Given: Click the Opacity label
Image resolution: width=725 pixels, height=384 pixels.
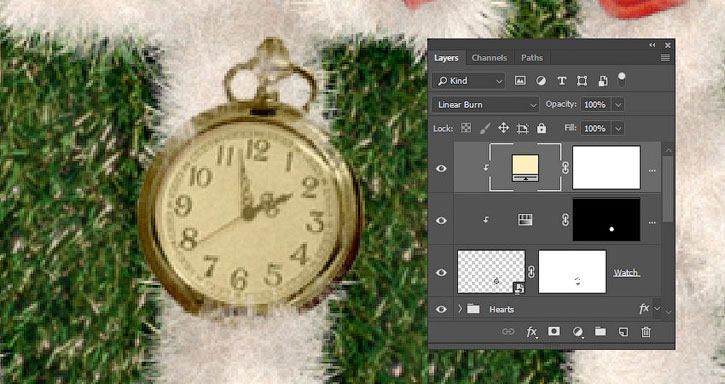Looking at the screenshot, I should (561, 105).
